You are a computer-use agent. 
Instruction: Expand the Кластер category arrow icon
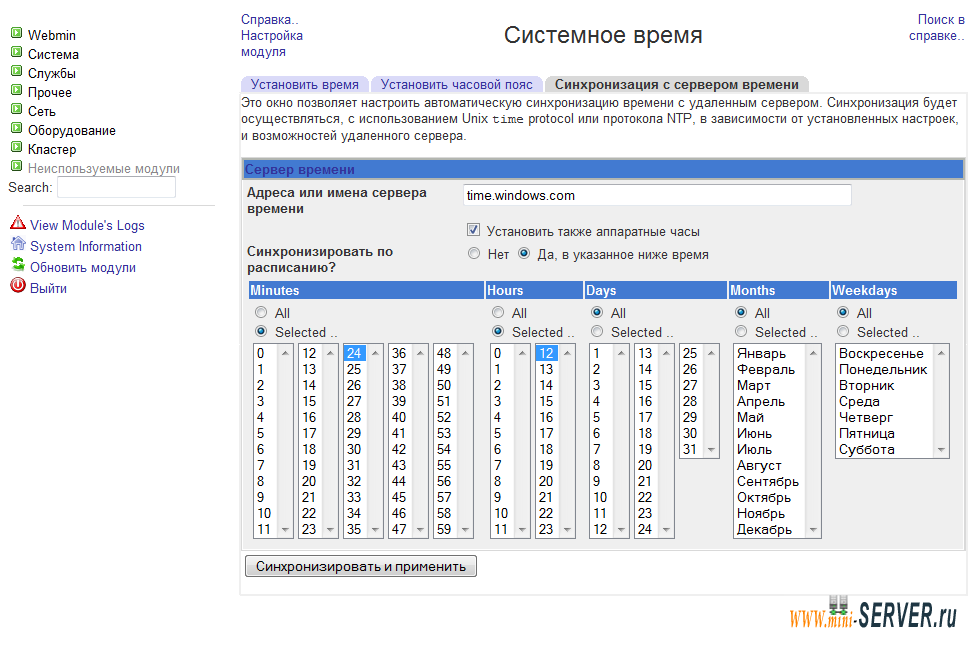click(17, 147)
